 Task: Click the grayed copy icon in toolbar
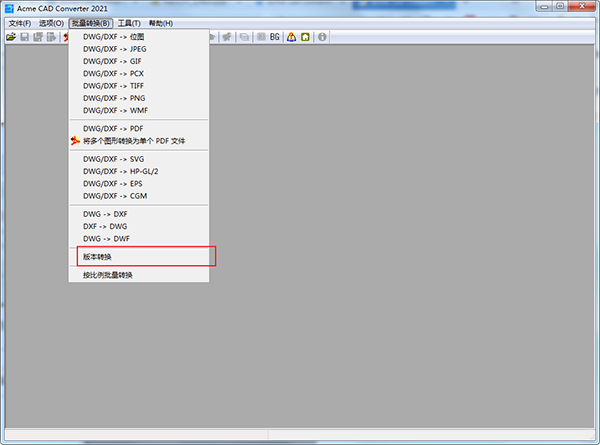[x=244, y=37]
